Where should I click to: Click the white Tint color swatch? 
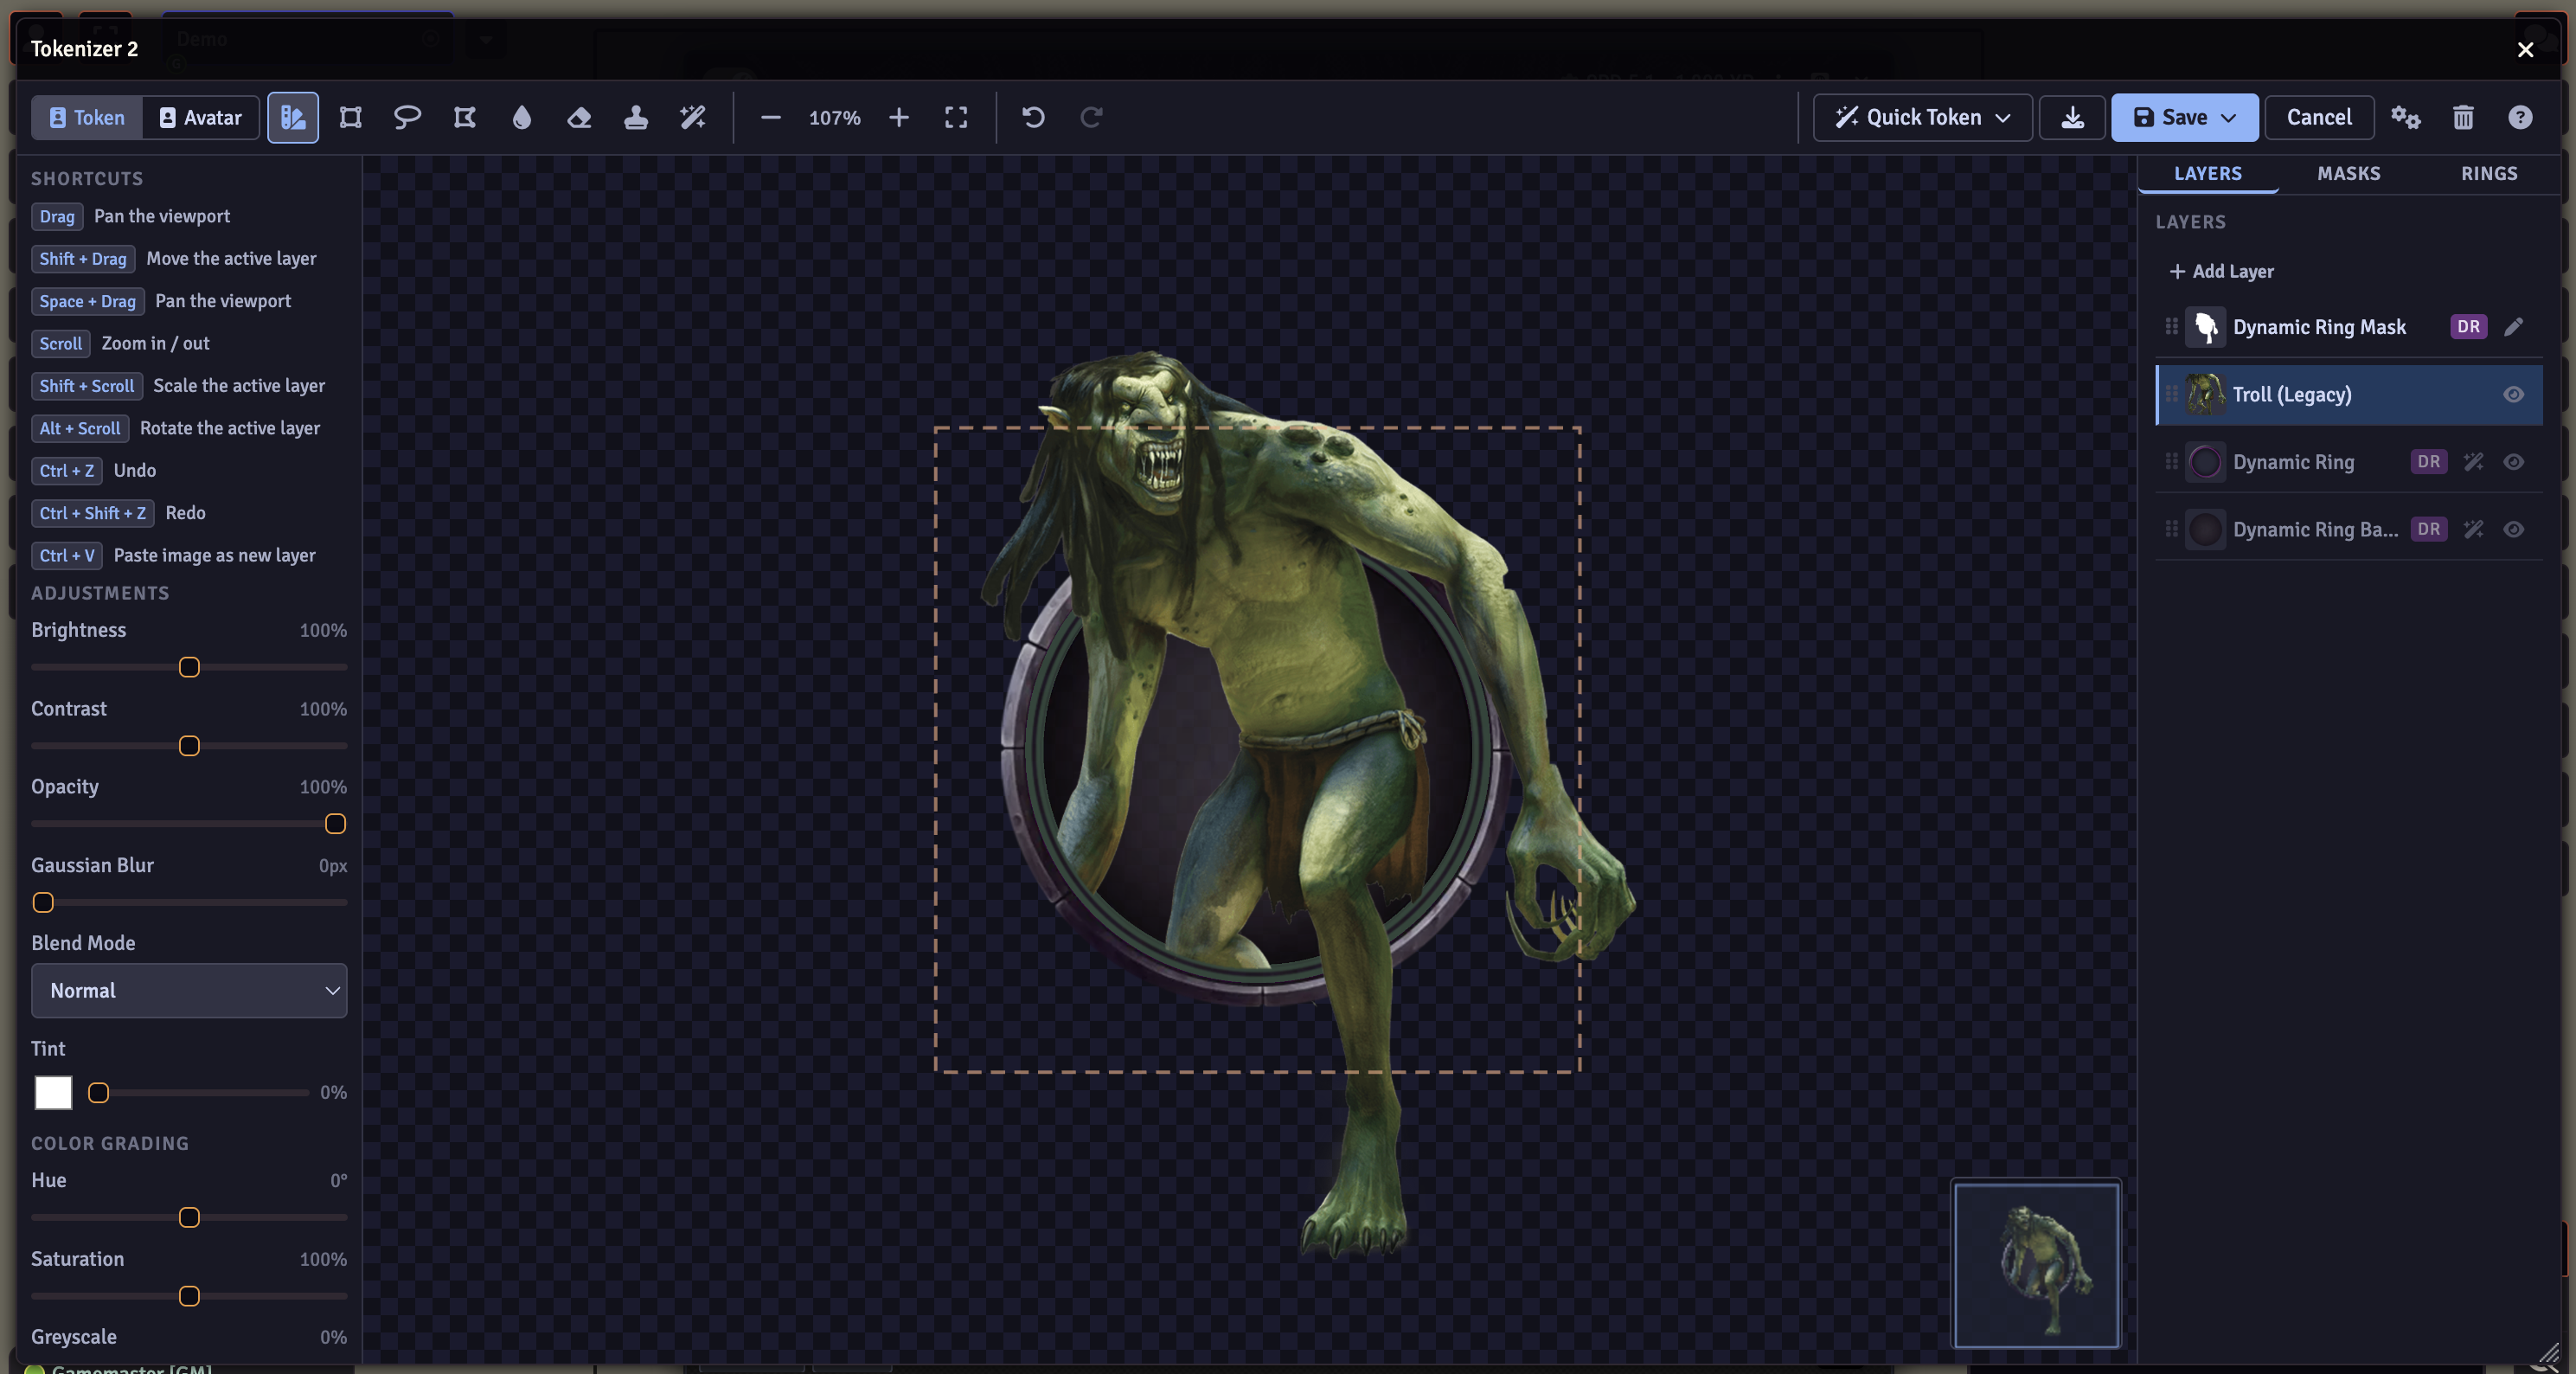53,1093
